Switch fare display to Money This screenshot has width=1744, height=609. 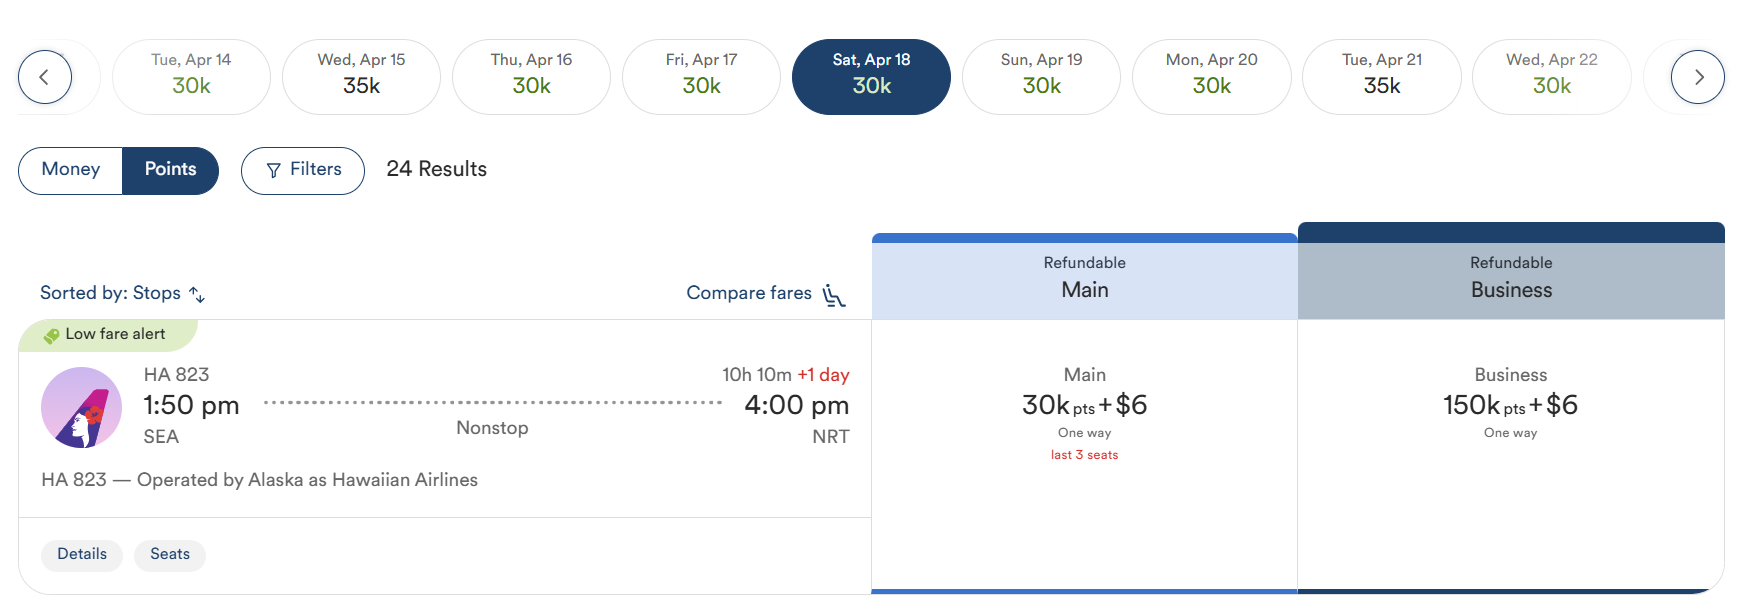pyautogui.click(x=71, y=170)
